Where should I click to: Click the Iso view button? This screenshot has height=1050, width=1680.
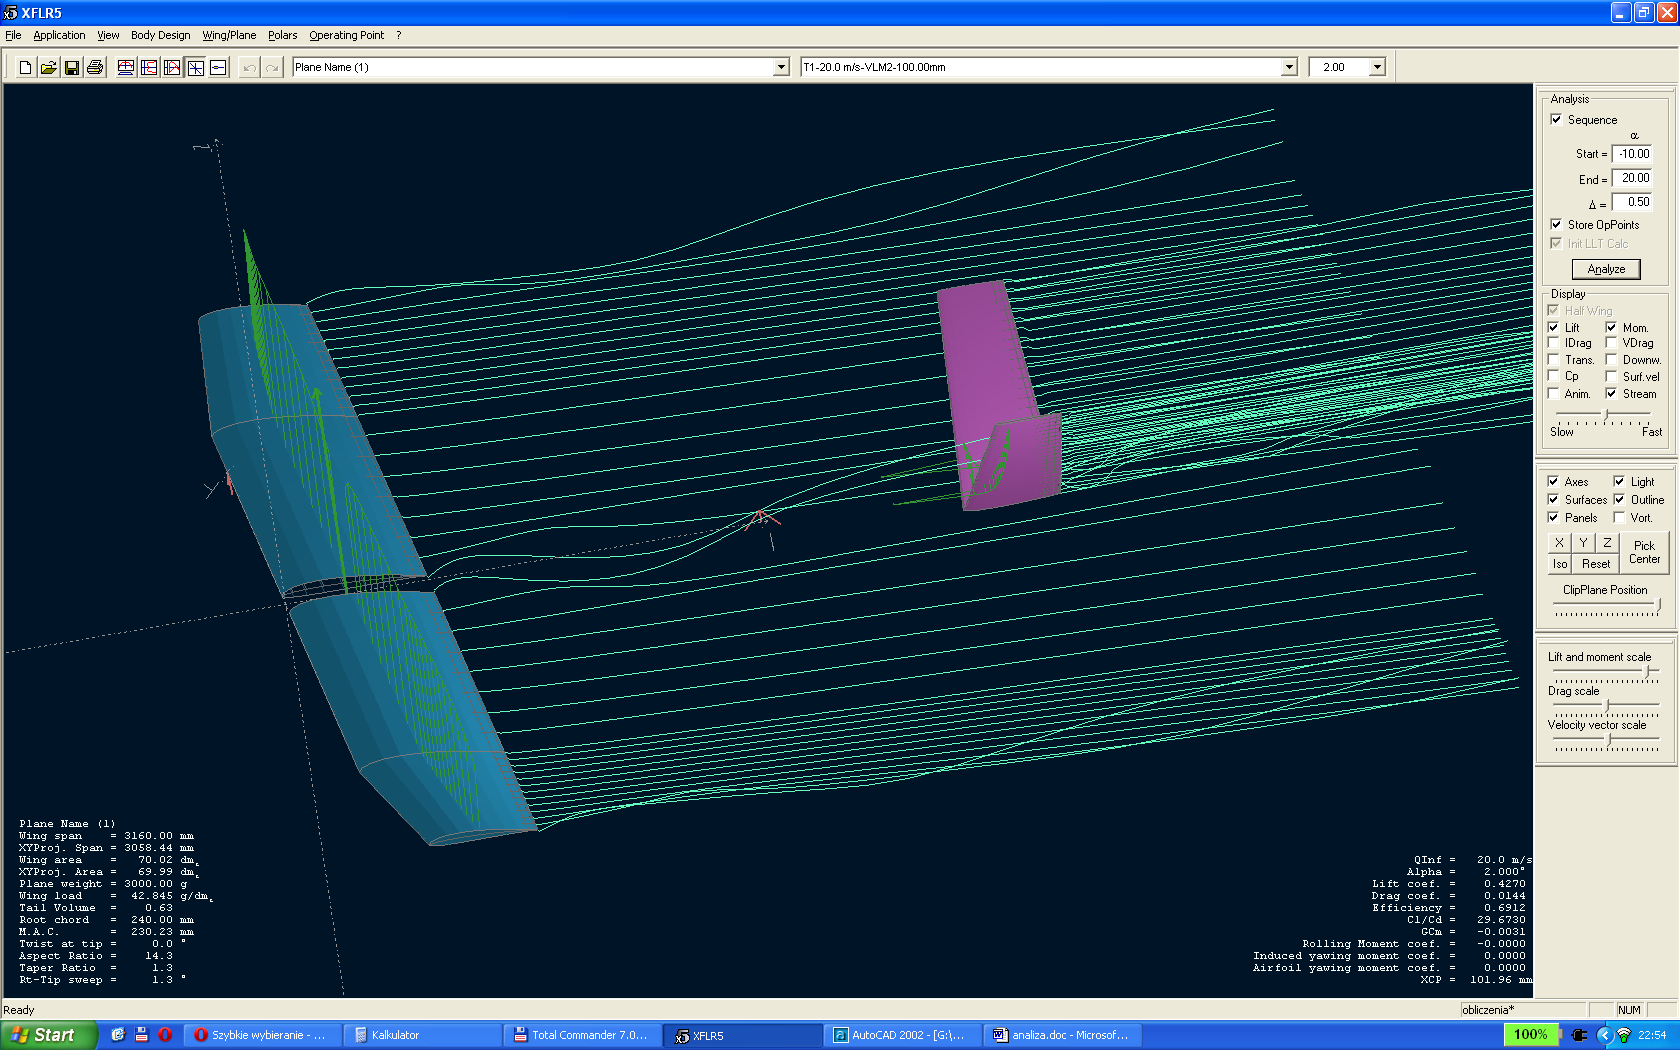tap(1560, 564)
